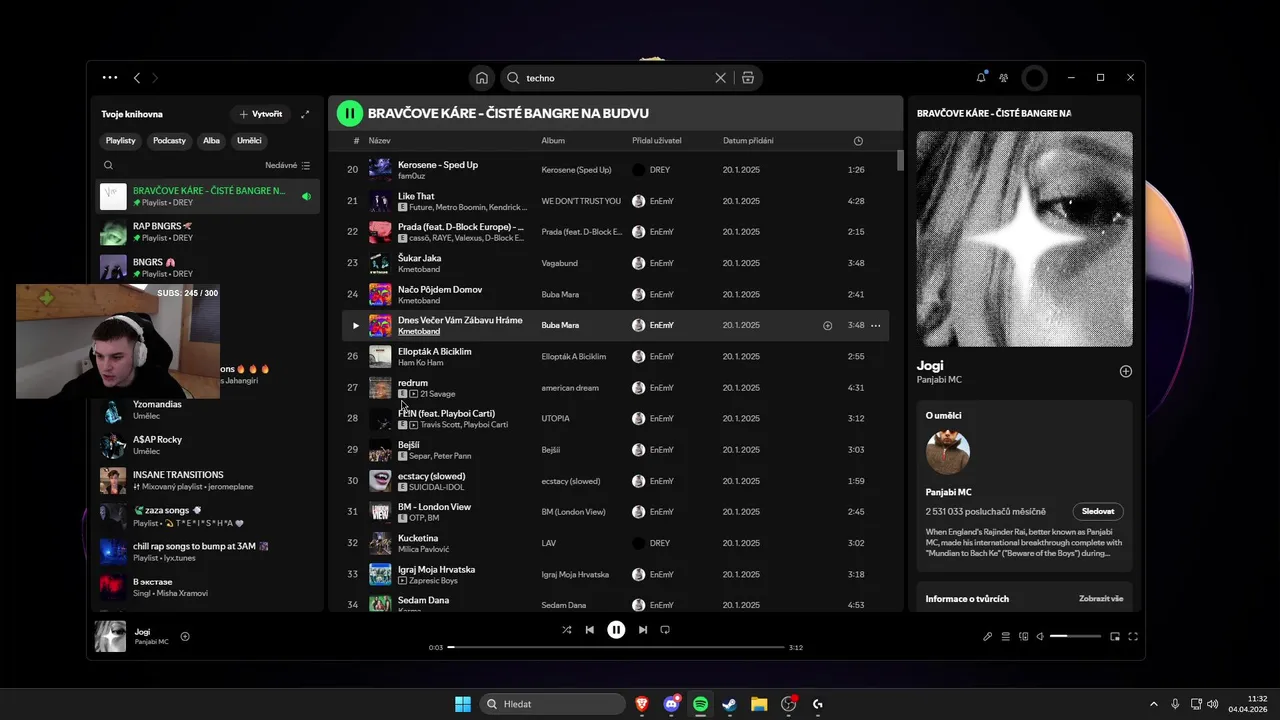Click the Vytvořit button in library
This screenshot has width=1280, height=720.
pyautogui.click(x=260, y=114)
